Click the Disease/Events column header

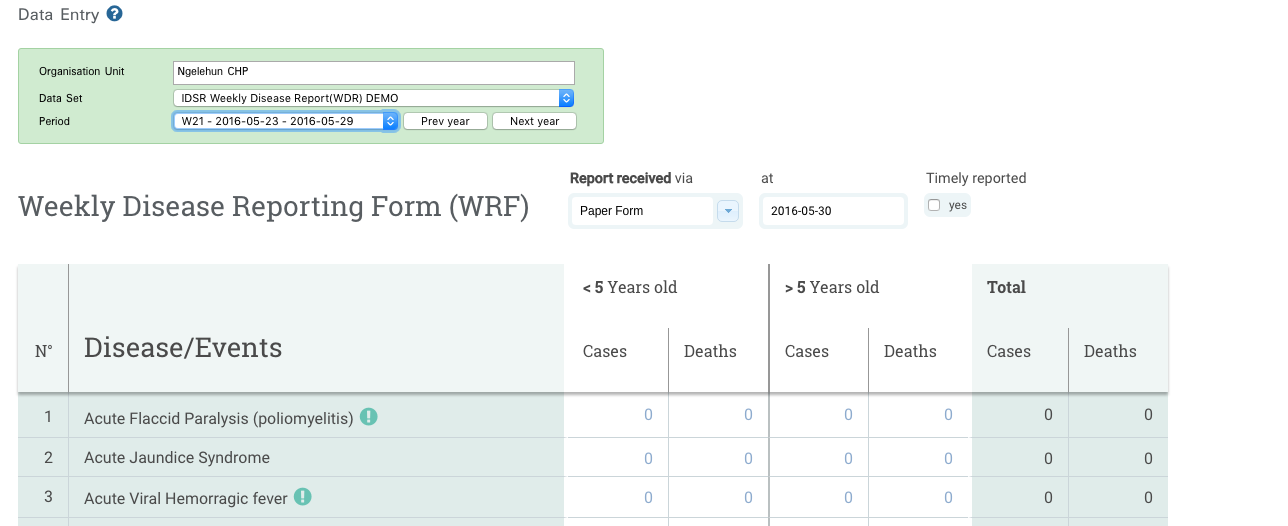click(x=183, y=348)
